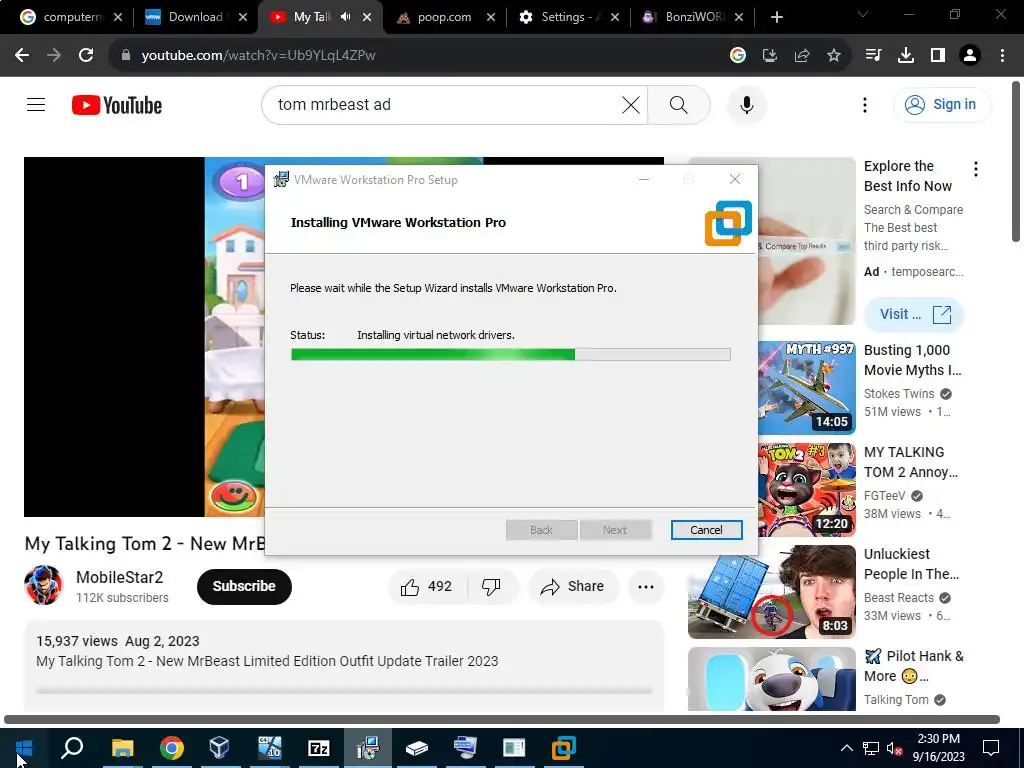Viewport: 1024px width, 768px height.
Task: Open 7-Zip from the taskbar
Action: click(318, 748)
